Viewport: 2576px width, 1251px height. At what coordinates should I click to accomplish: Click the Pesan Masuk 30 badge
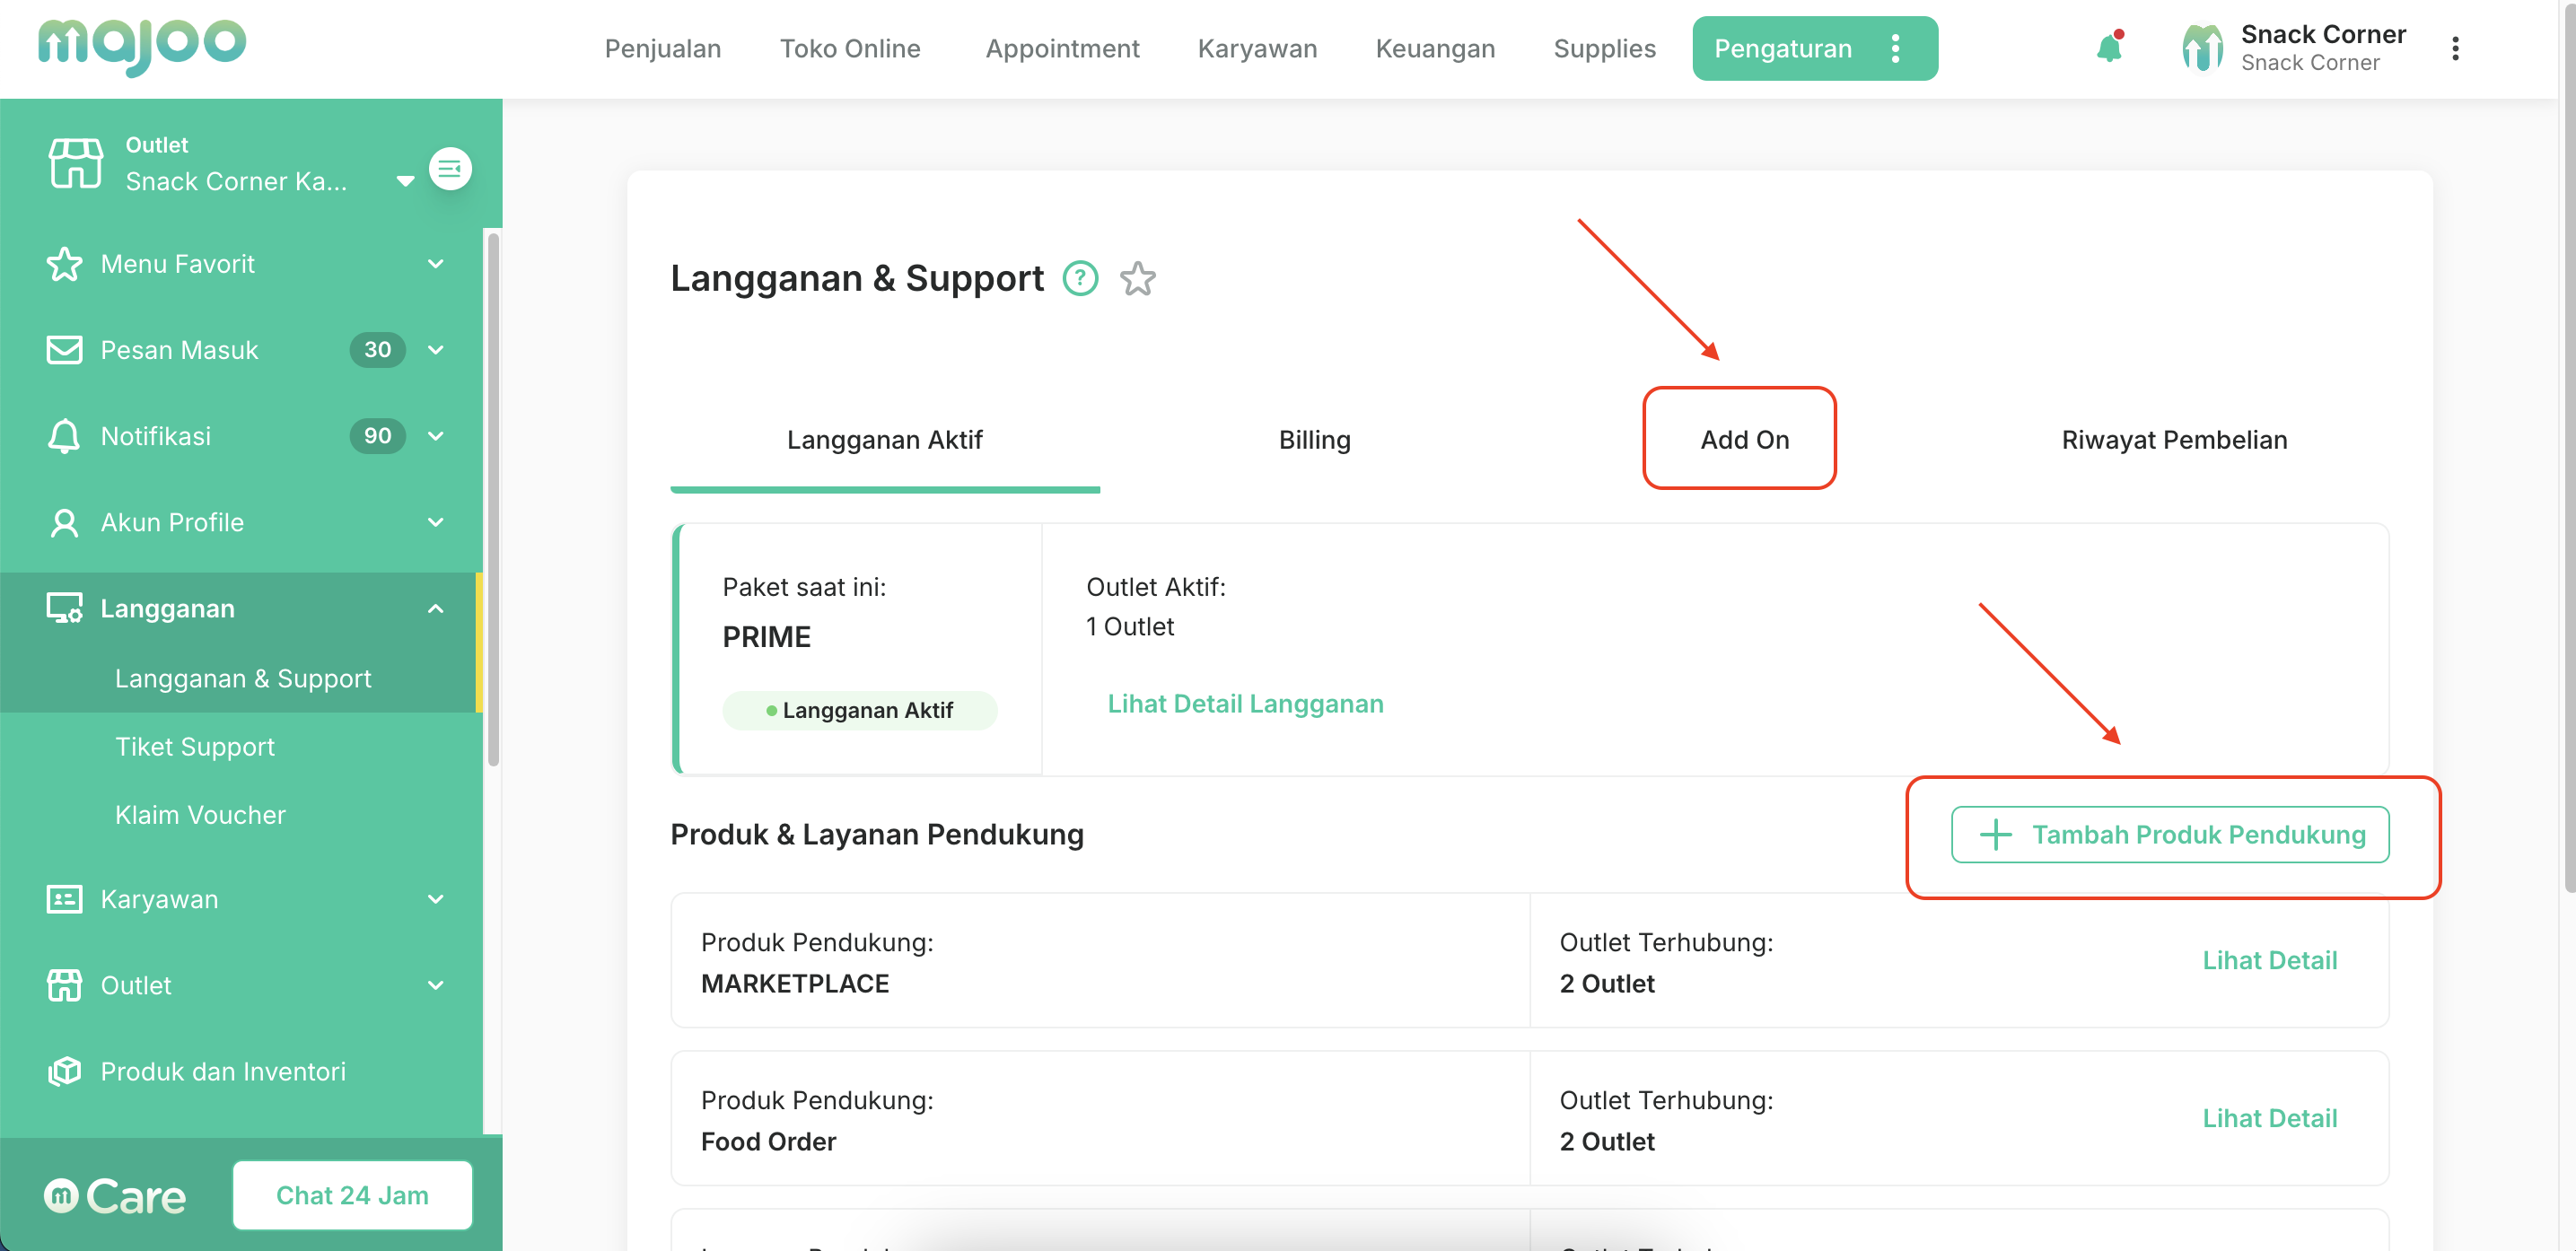coord(377,350)
